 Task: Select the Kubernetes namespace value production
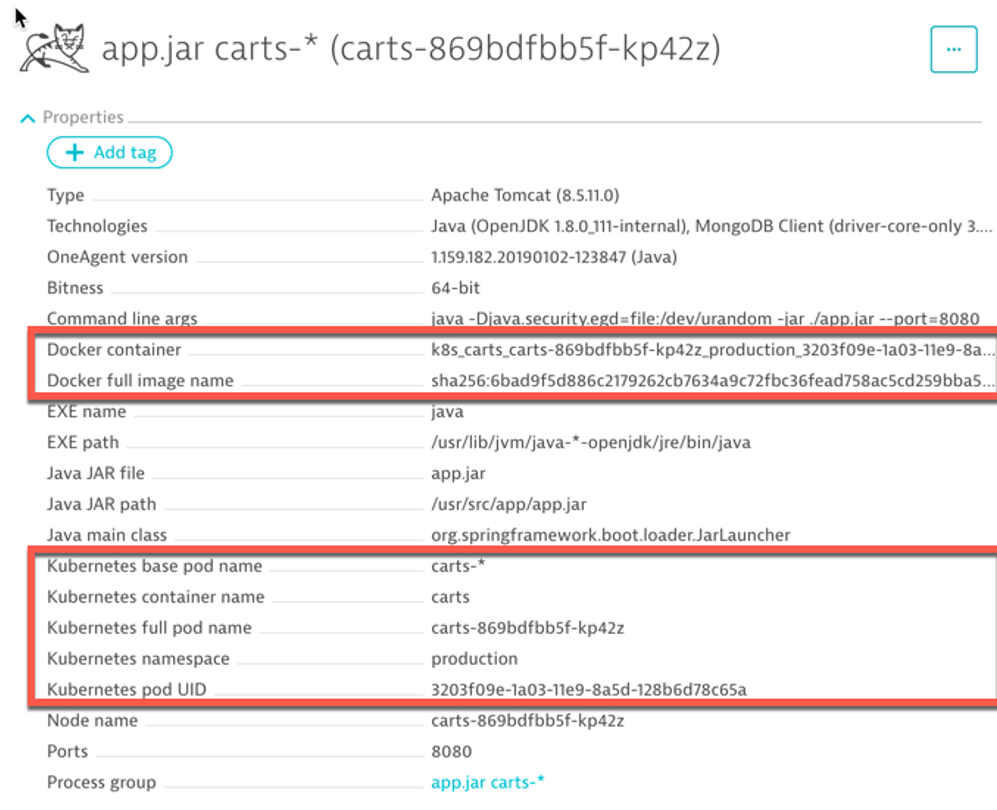click(x=474, y=659)
